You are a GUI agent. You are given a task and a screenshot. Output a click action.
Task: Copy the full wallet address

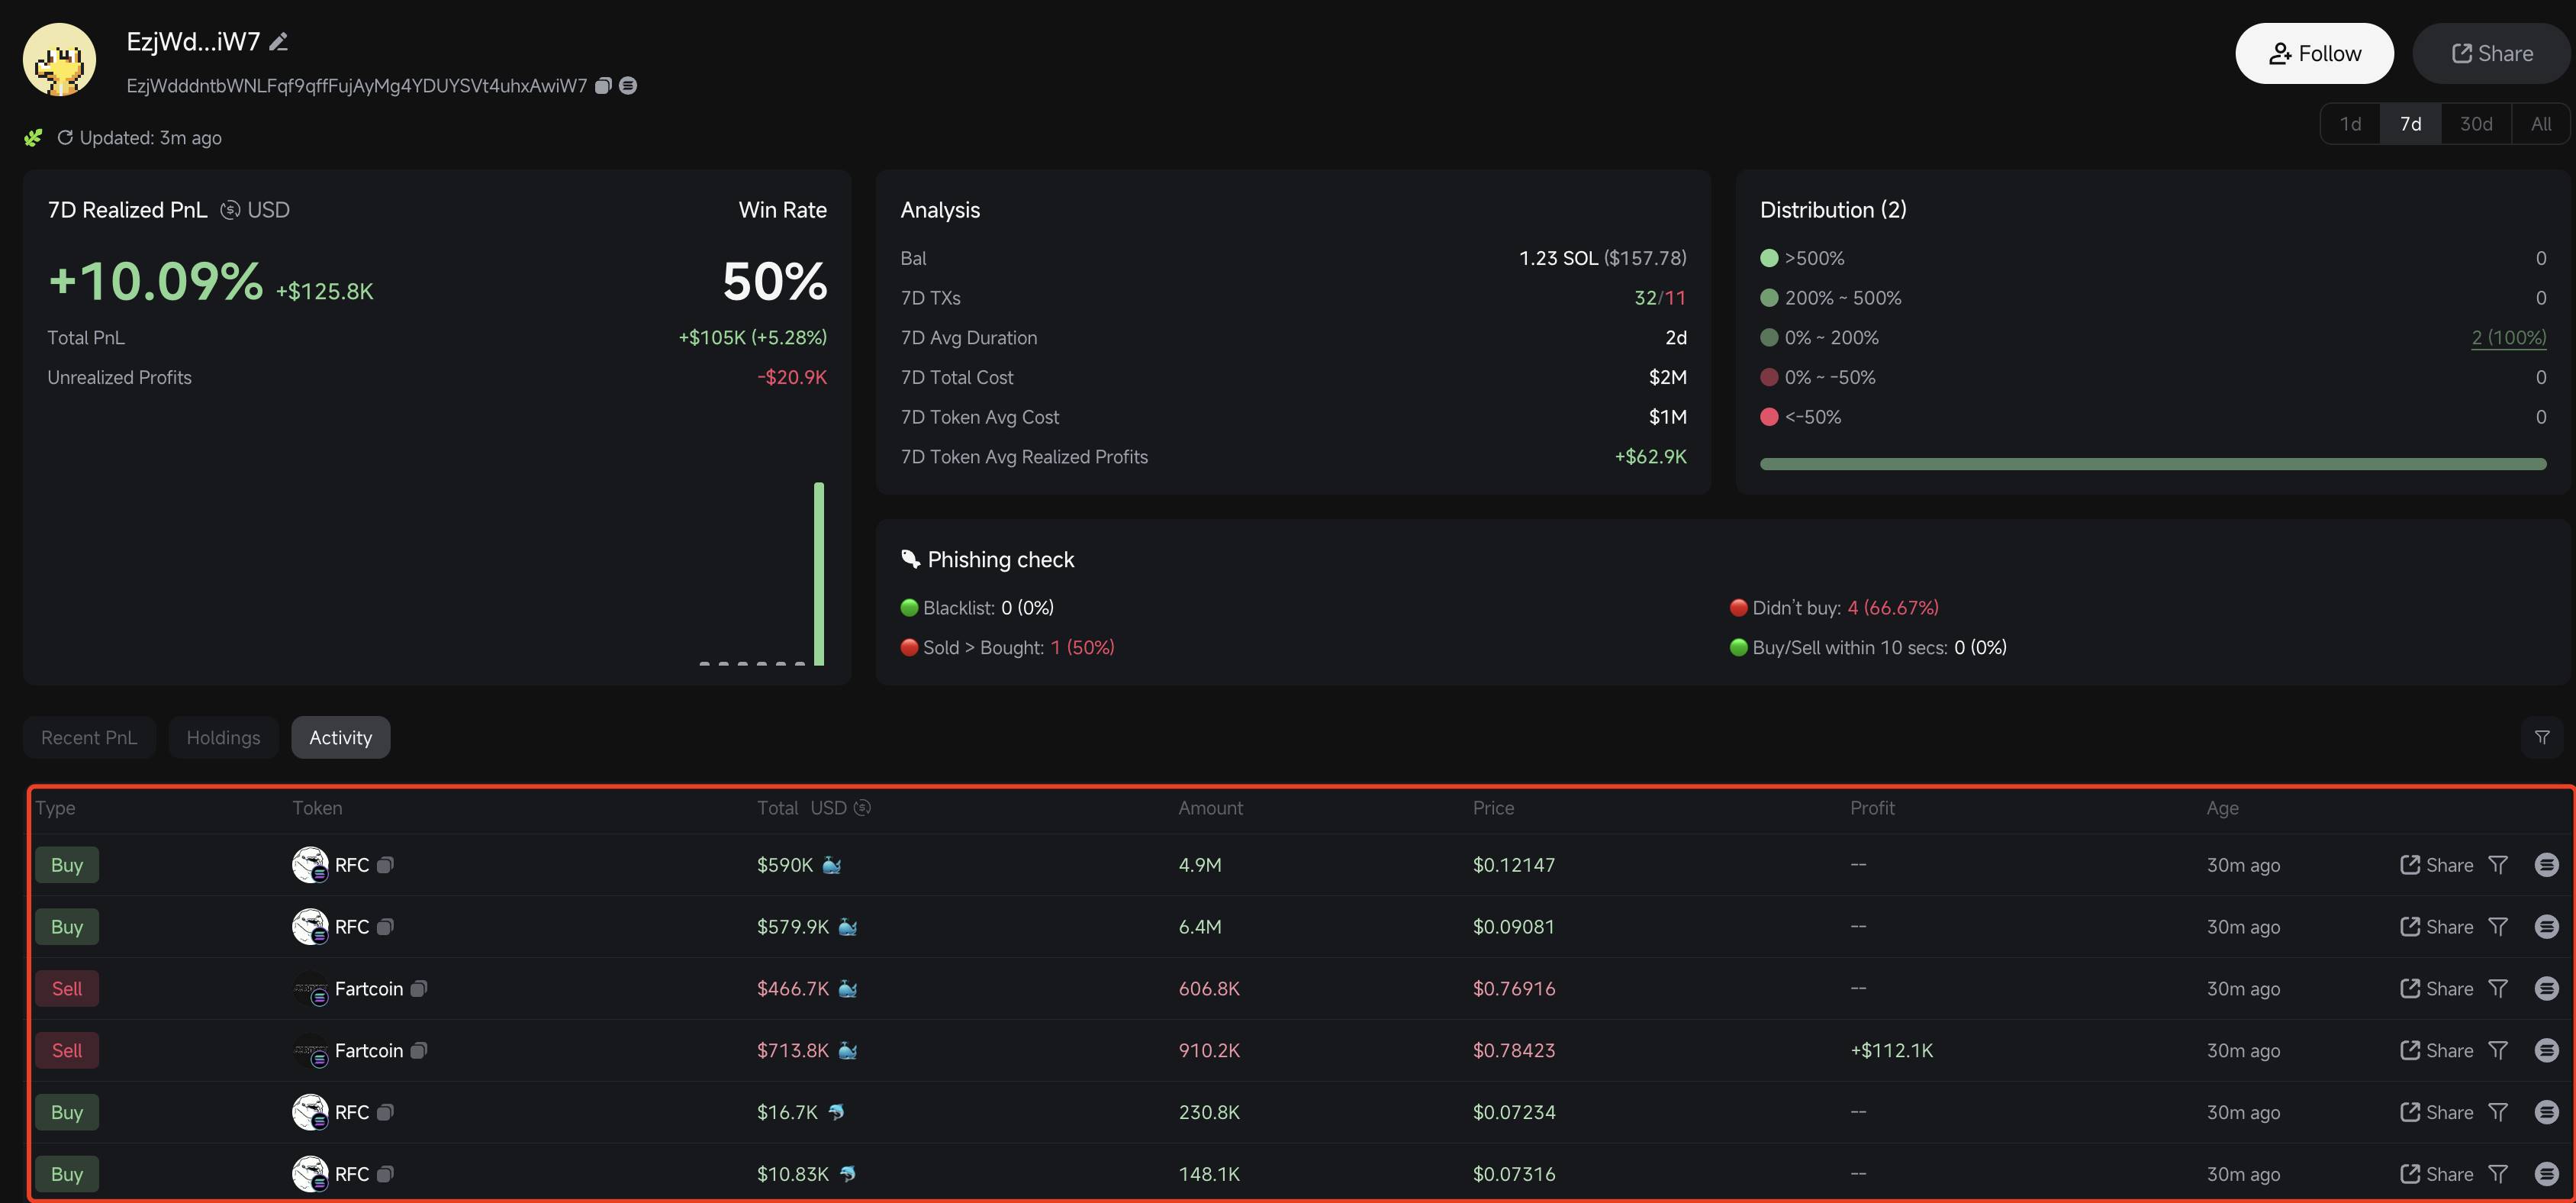[603, 86]
